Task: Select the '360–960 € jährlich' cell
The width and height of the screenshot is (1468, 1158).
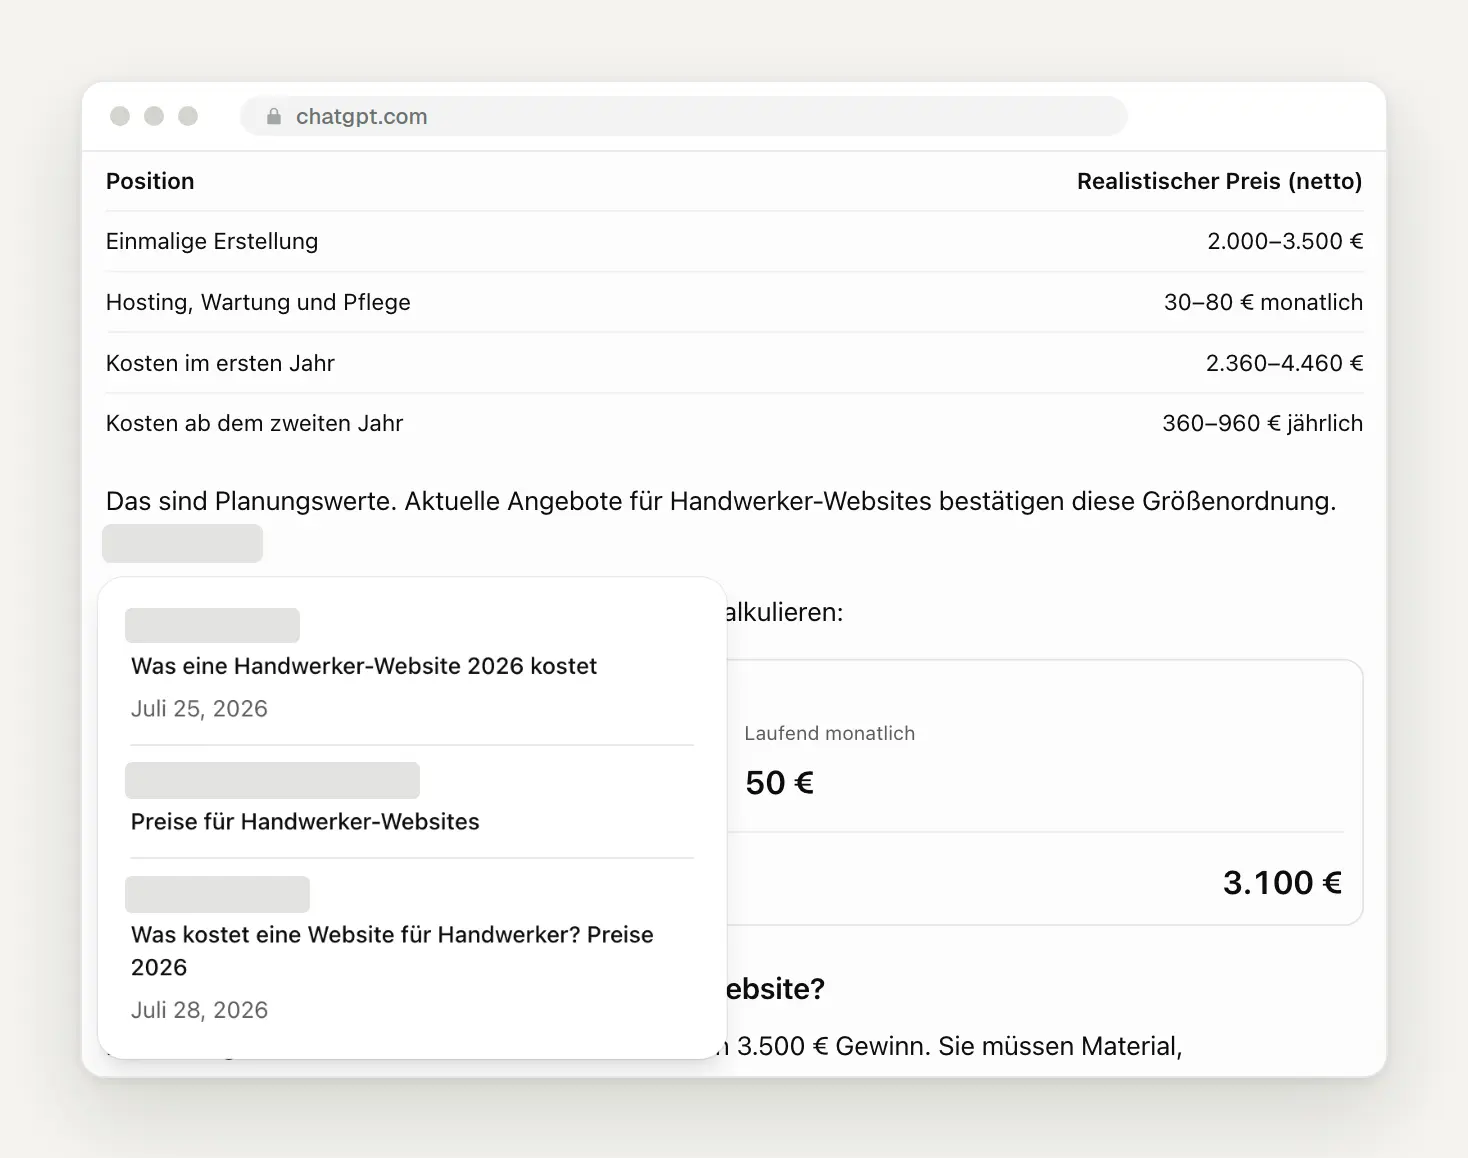Action: pyautogui.click(x=1262, y=423)
